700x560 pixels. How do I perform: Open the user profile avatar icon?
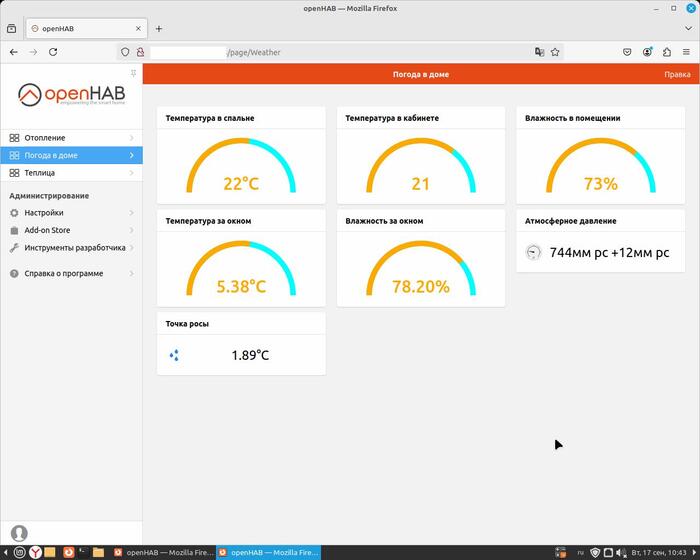[19, 533]
